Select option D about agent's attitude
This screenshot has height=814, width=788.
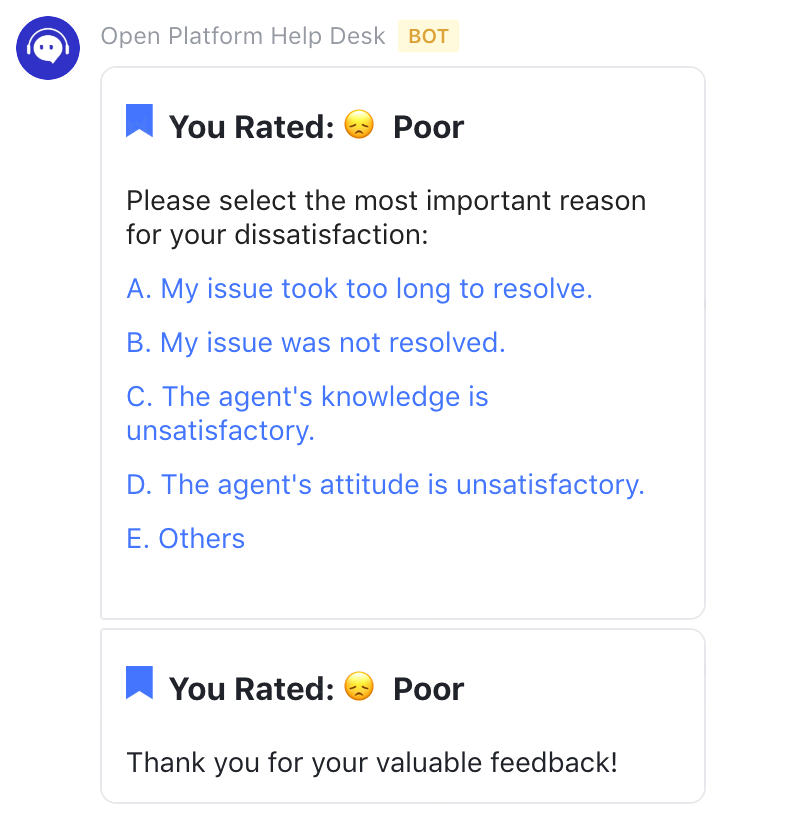385,485
